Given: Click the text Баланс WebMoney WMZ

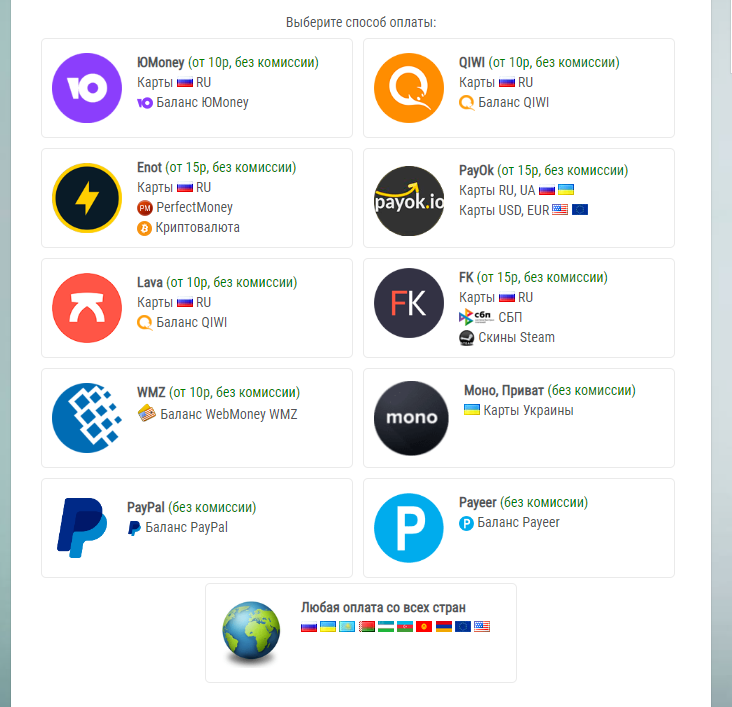Looking at the screenshot, I should pyautogui.click(x=229, y=414).
